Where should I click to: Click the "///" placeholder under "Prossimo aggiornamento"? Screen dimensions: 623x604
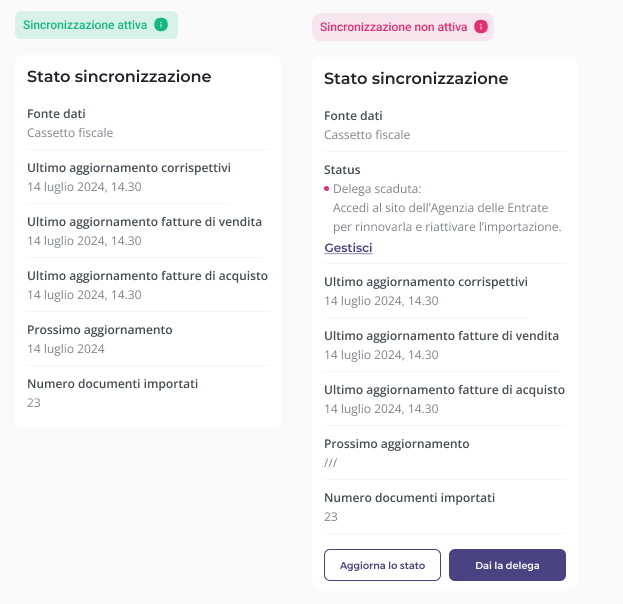(331, 462)
